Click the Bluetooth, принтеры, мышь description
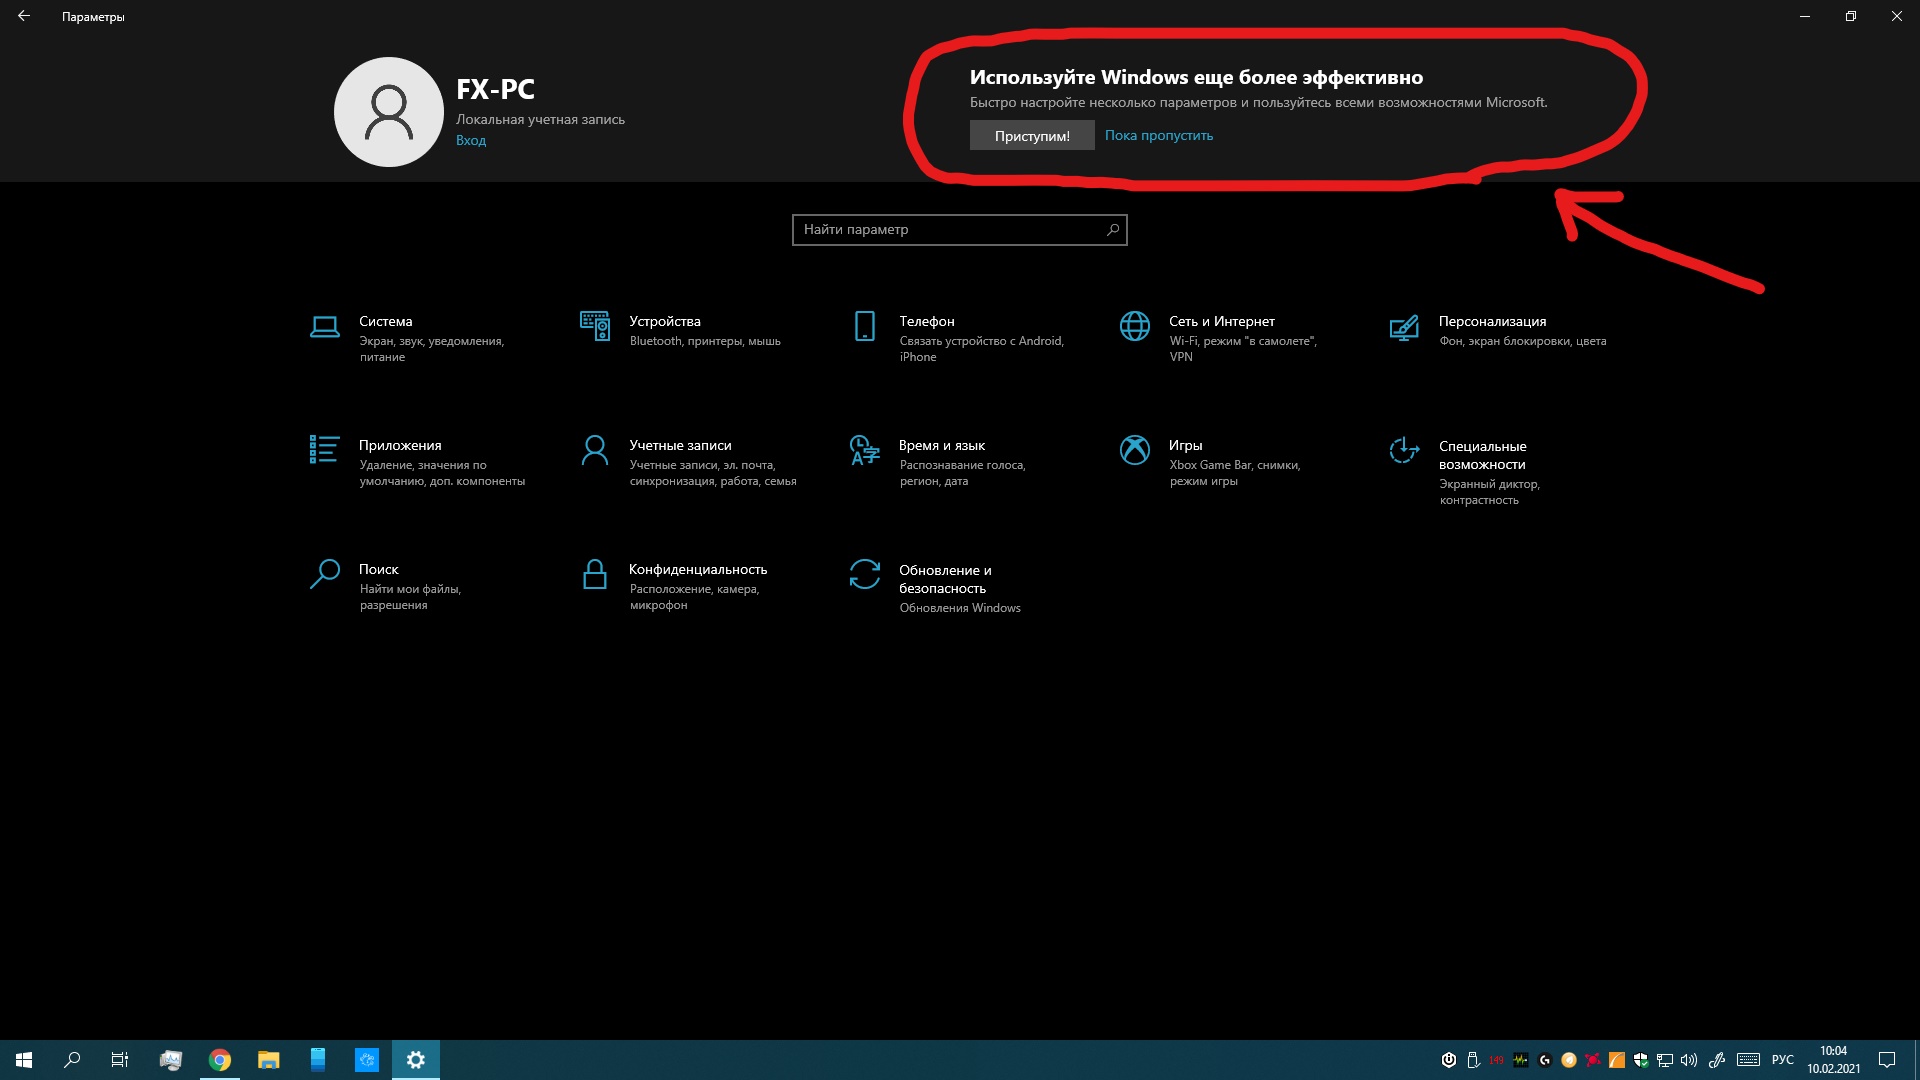 click(705, 341)
